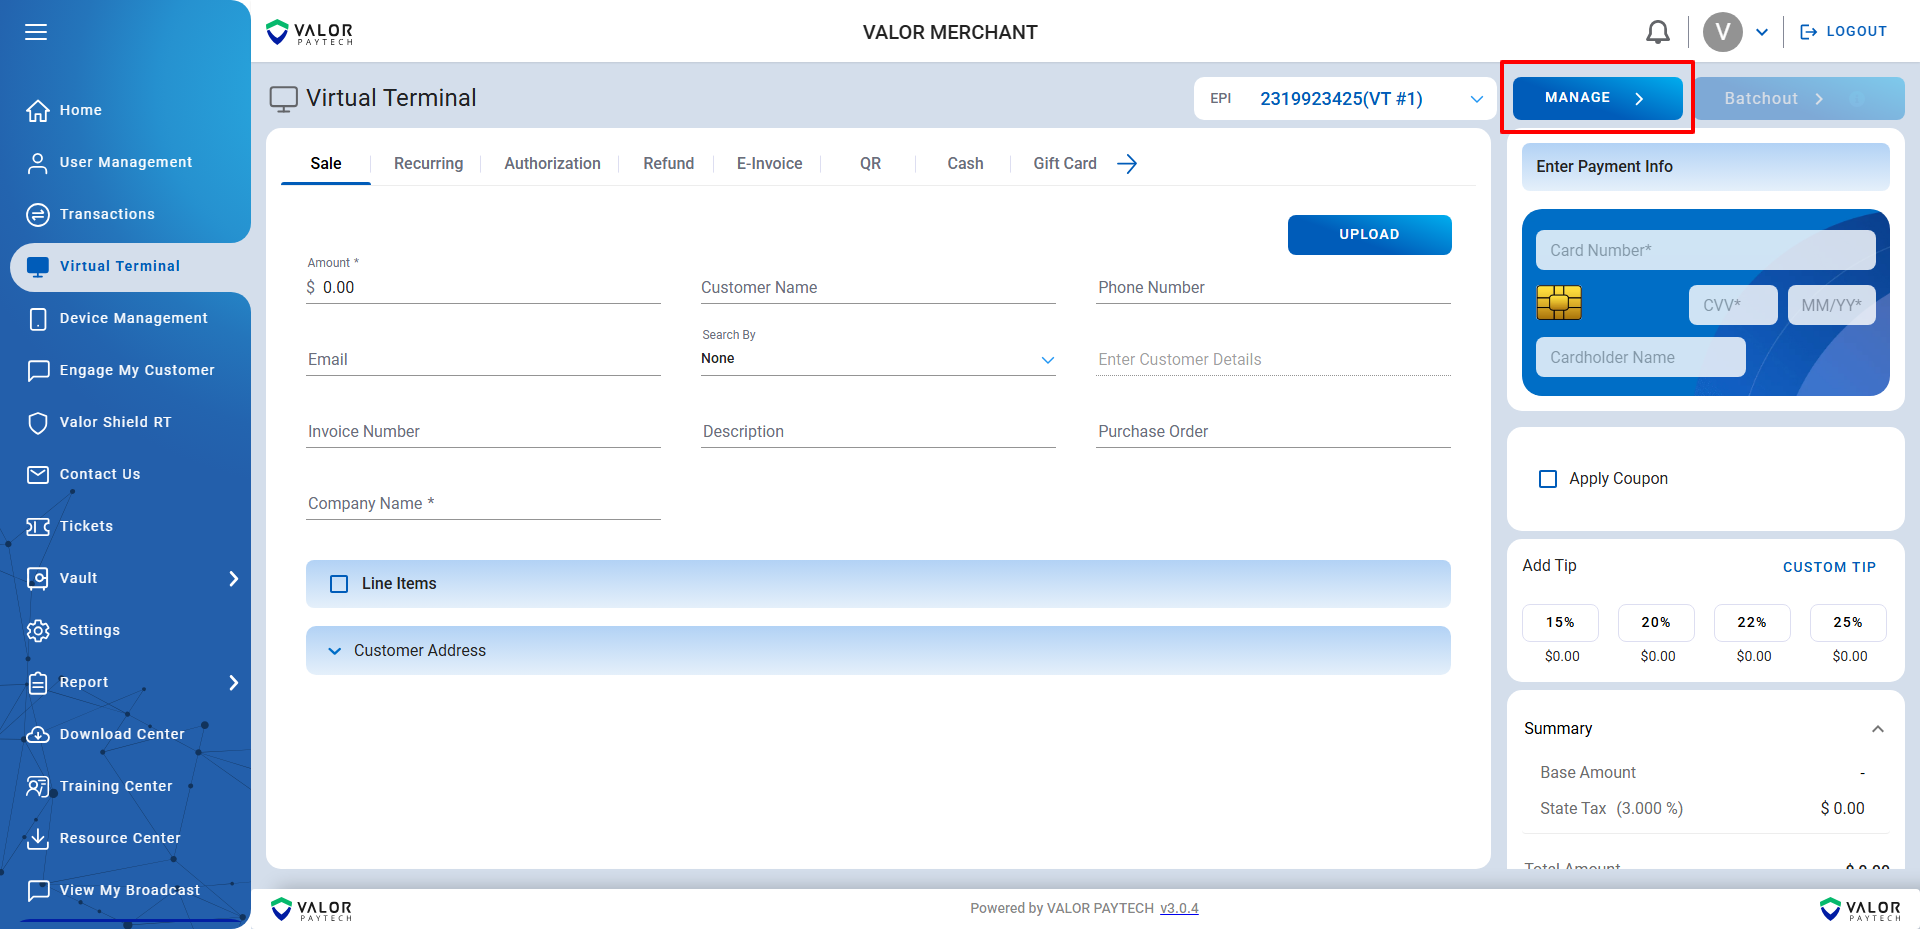The width and height of the screenshot is (1920, 929).
Task: Open the user profile dropdown chevron
Action: pyautogui.click(x=1762, y=32)
